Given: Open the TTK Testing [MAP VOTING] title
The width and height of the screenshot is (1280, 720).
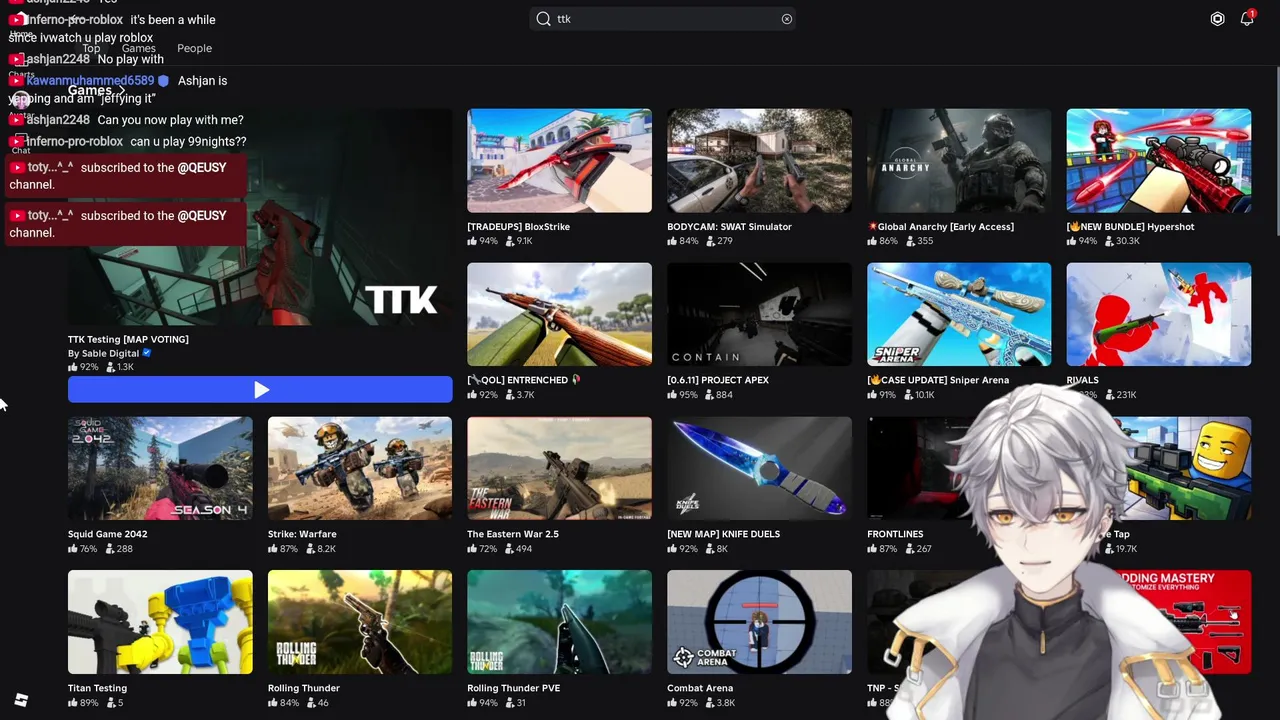Looking at the screenshot, I should tap(128, 339).
